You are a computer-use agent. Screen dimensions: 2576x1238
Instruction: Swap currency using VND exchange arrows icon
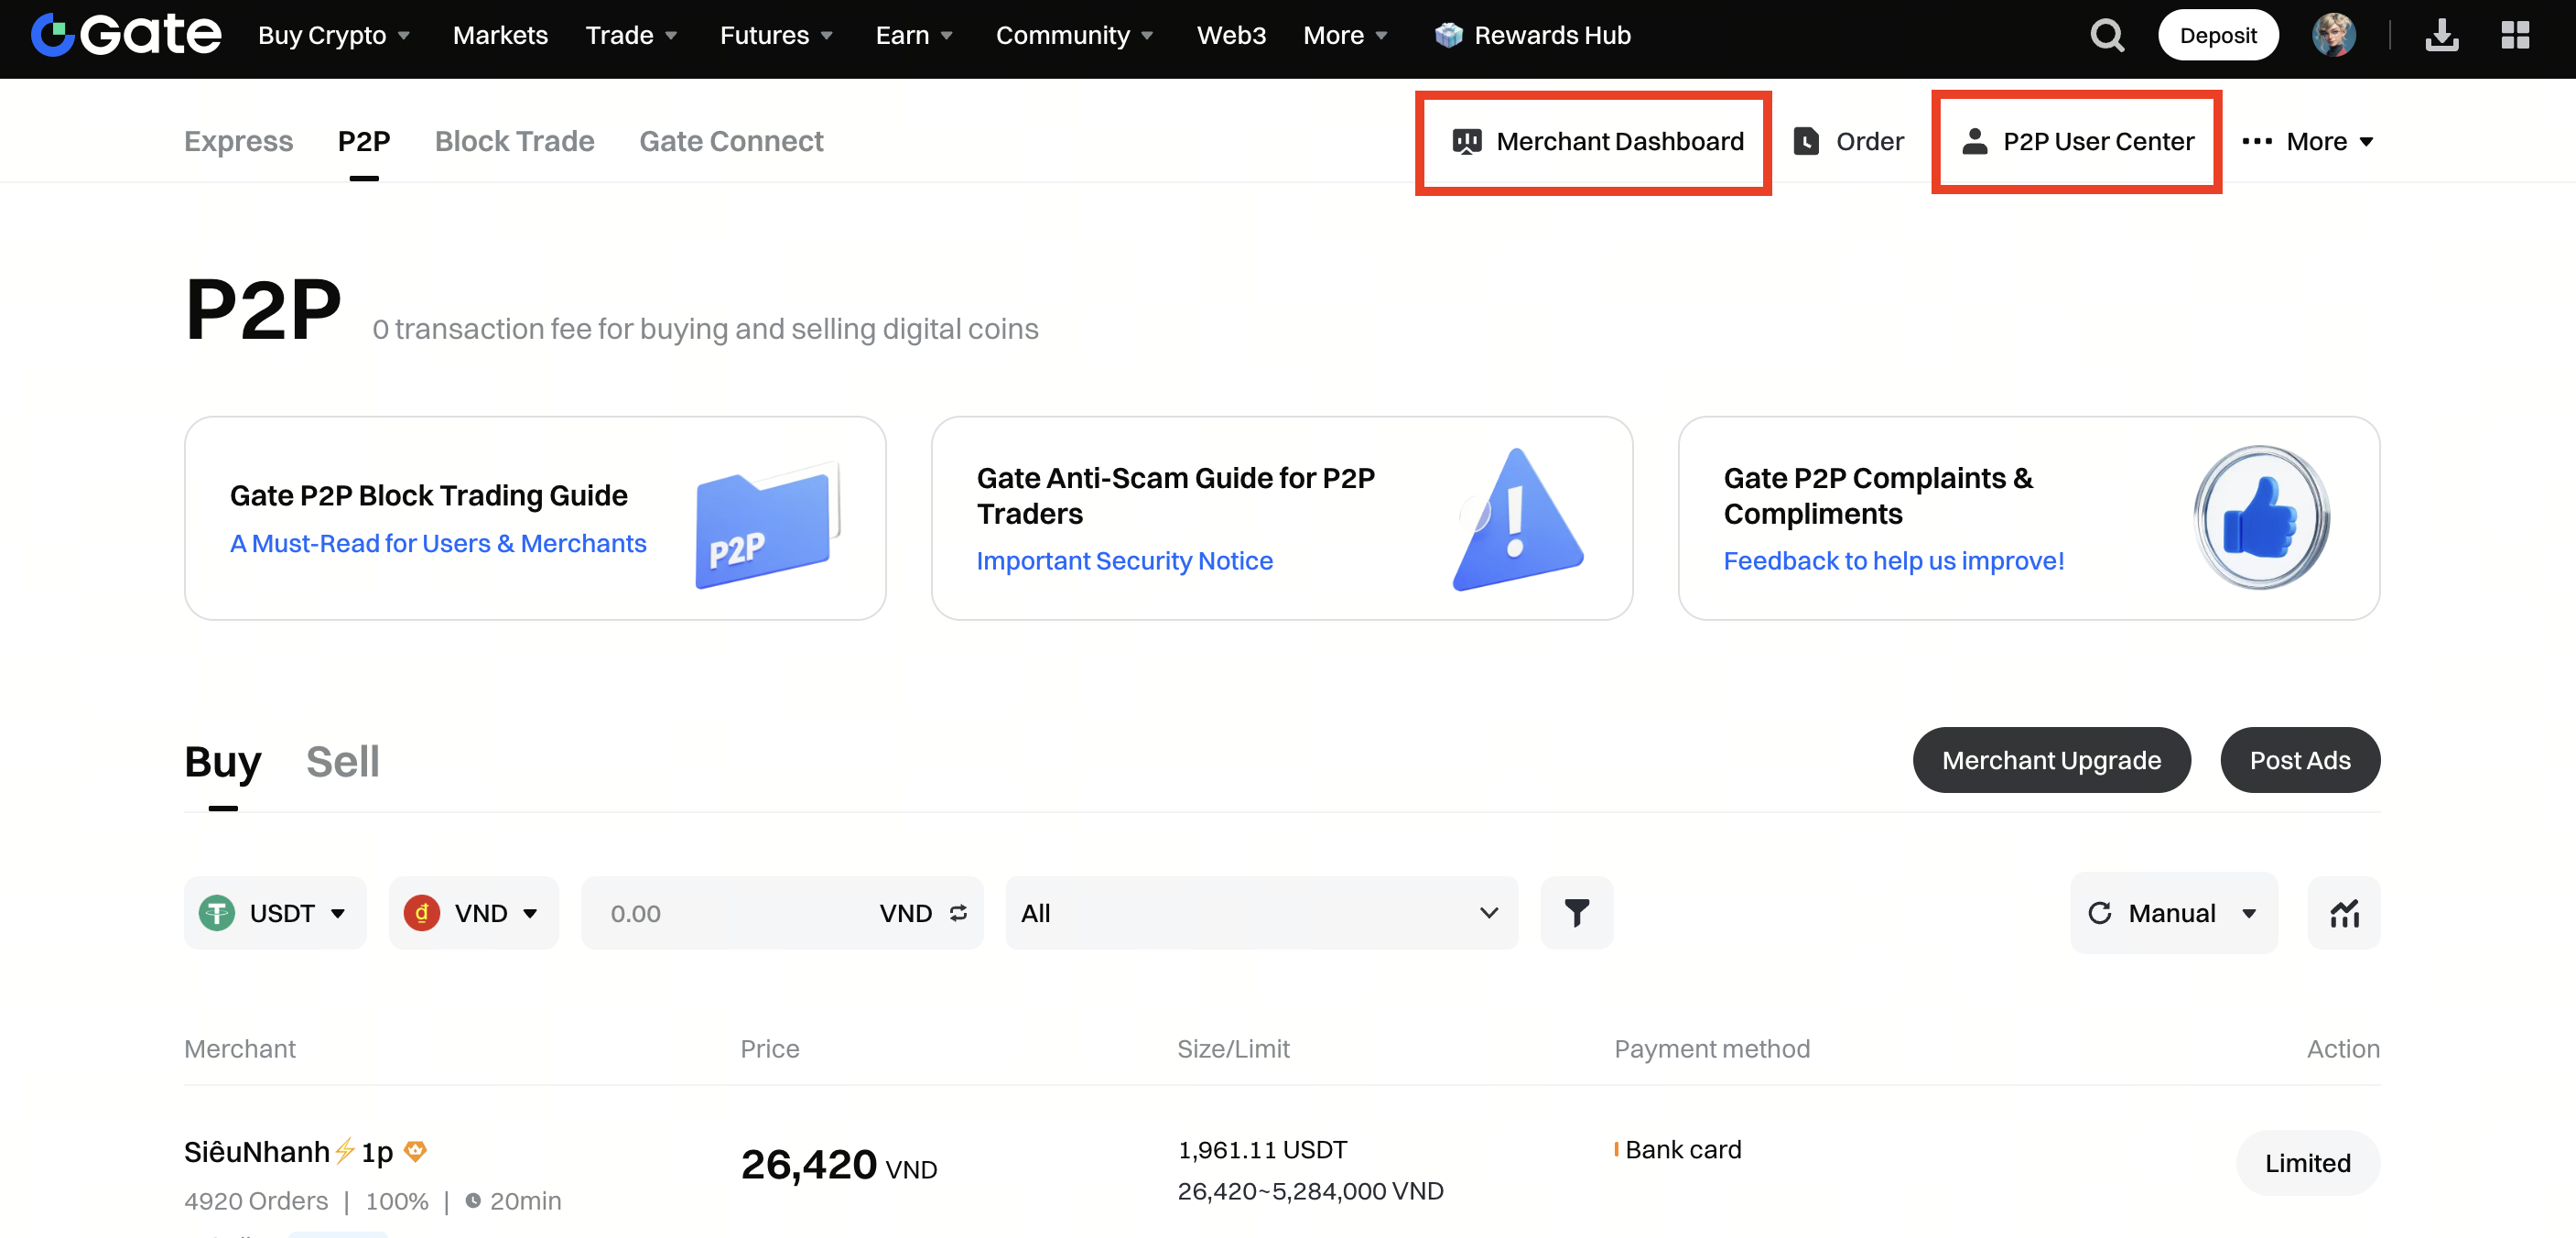tap(958, 913)
